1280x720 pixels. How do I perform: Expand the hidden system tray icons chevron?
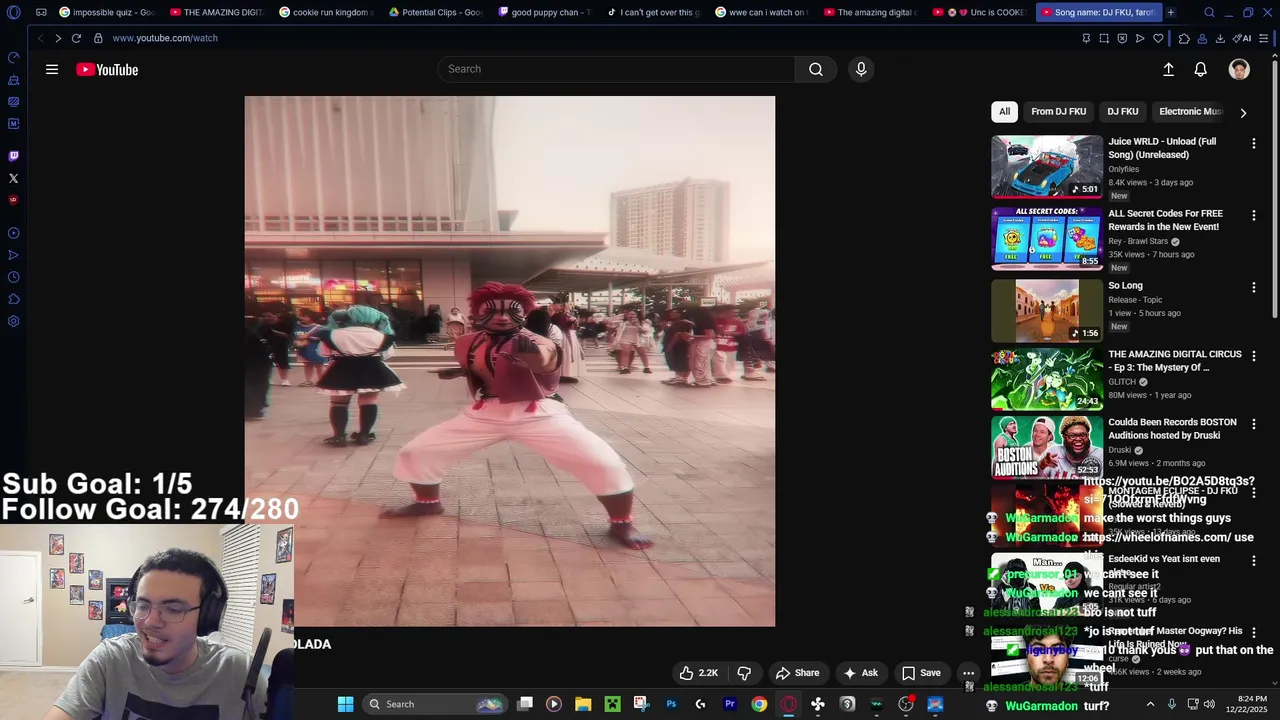(x=1150, y=704)
